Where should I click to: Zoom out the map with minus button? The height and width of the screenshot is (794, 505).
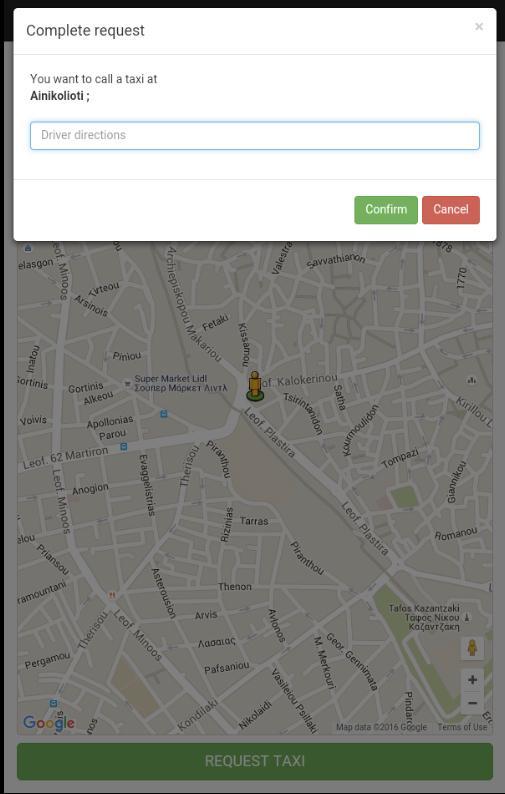[x=472, y=703]
